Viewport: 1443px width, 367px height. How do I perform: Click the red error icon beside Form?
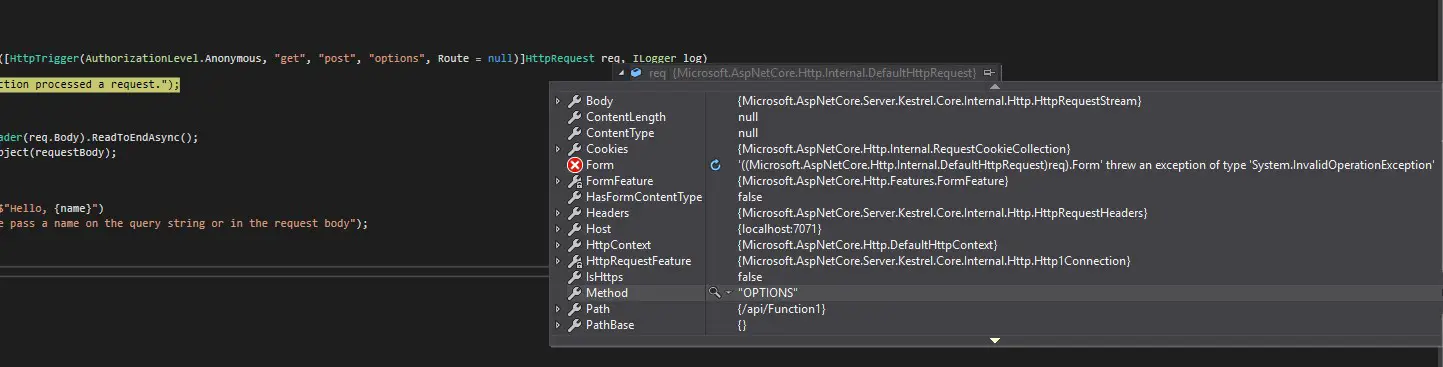click(574, 165)
